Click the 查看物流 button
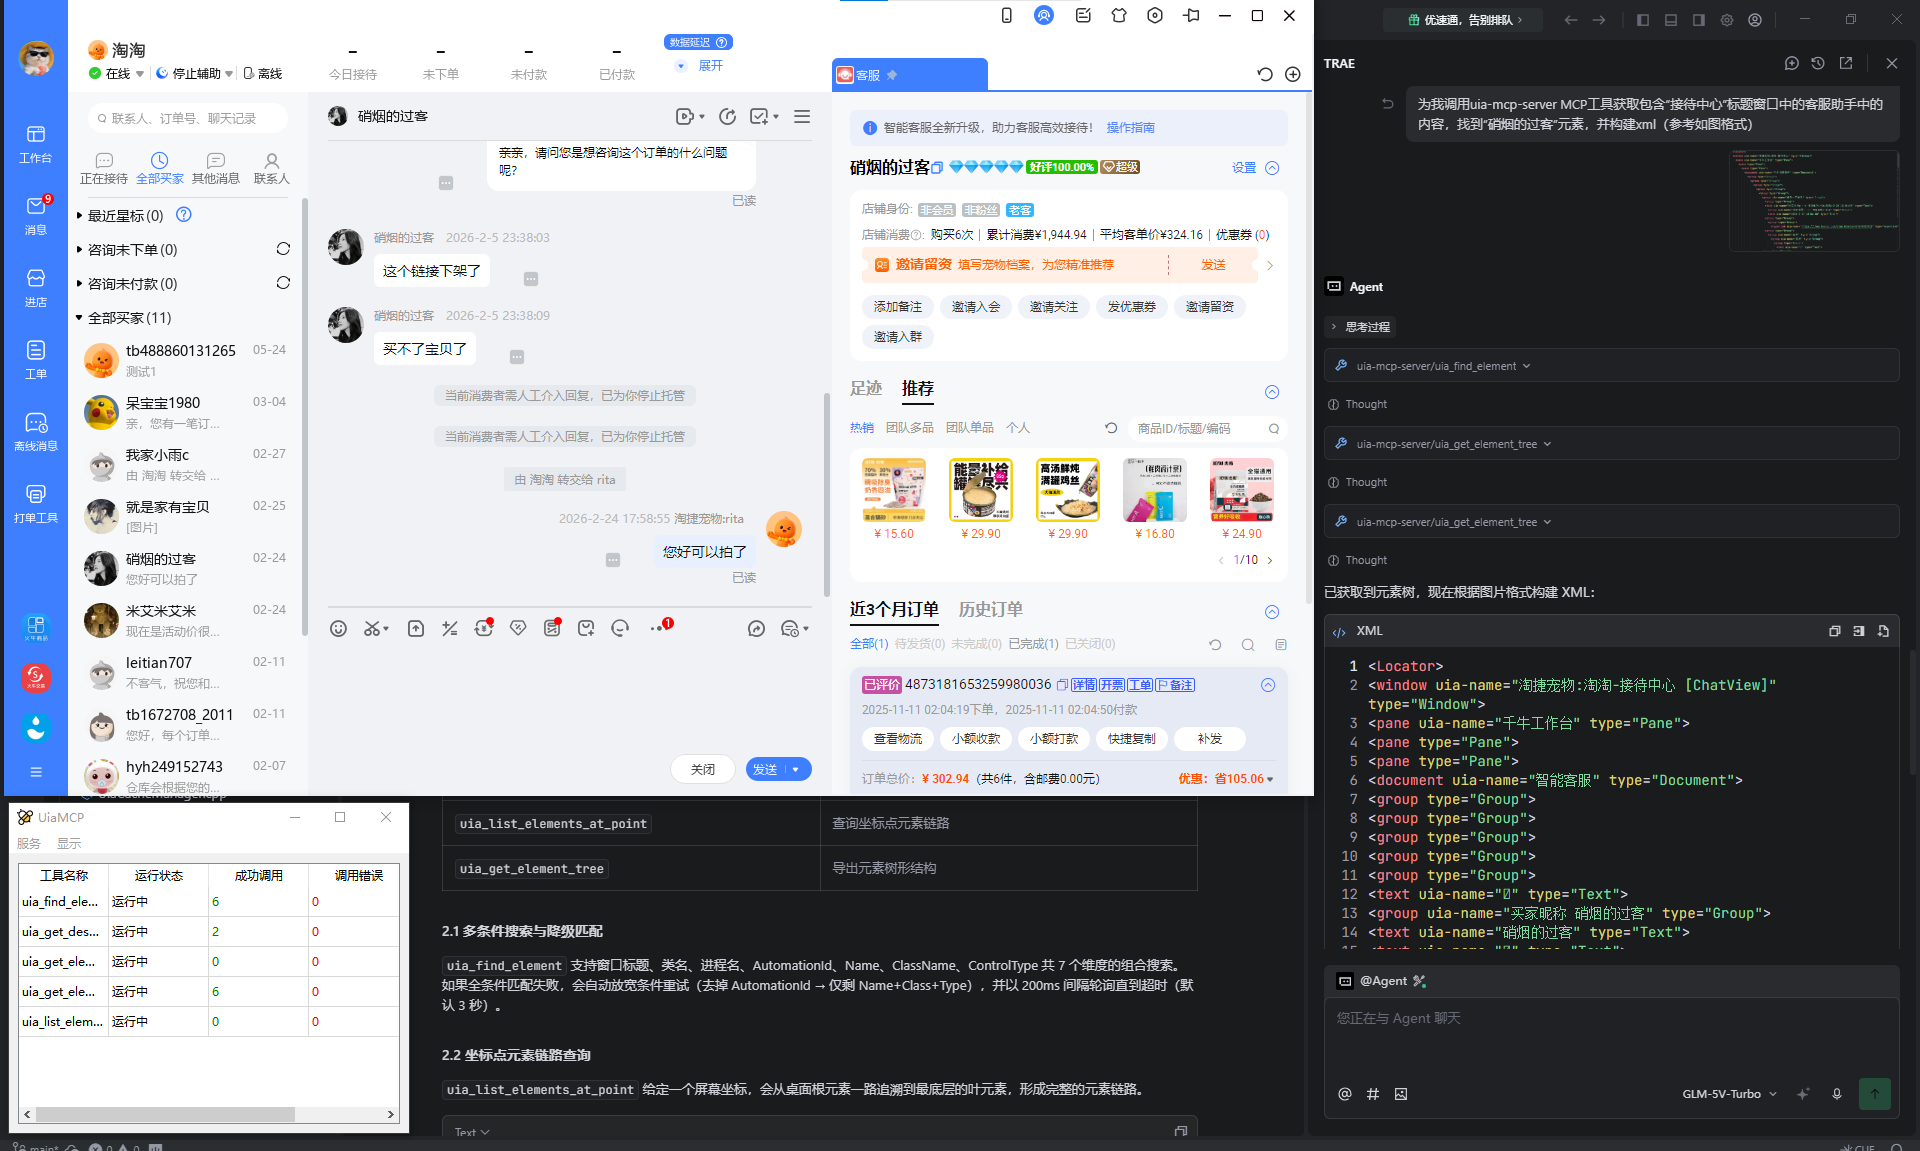 pyautogui.click(x=898, y=739)
